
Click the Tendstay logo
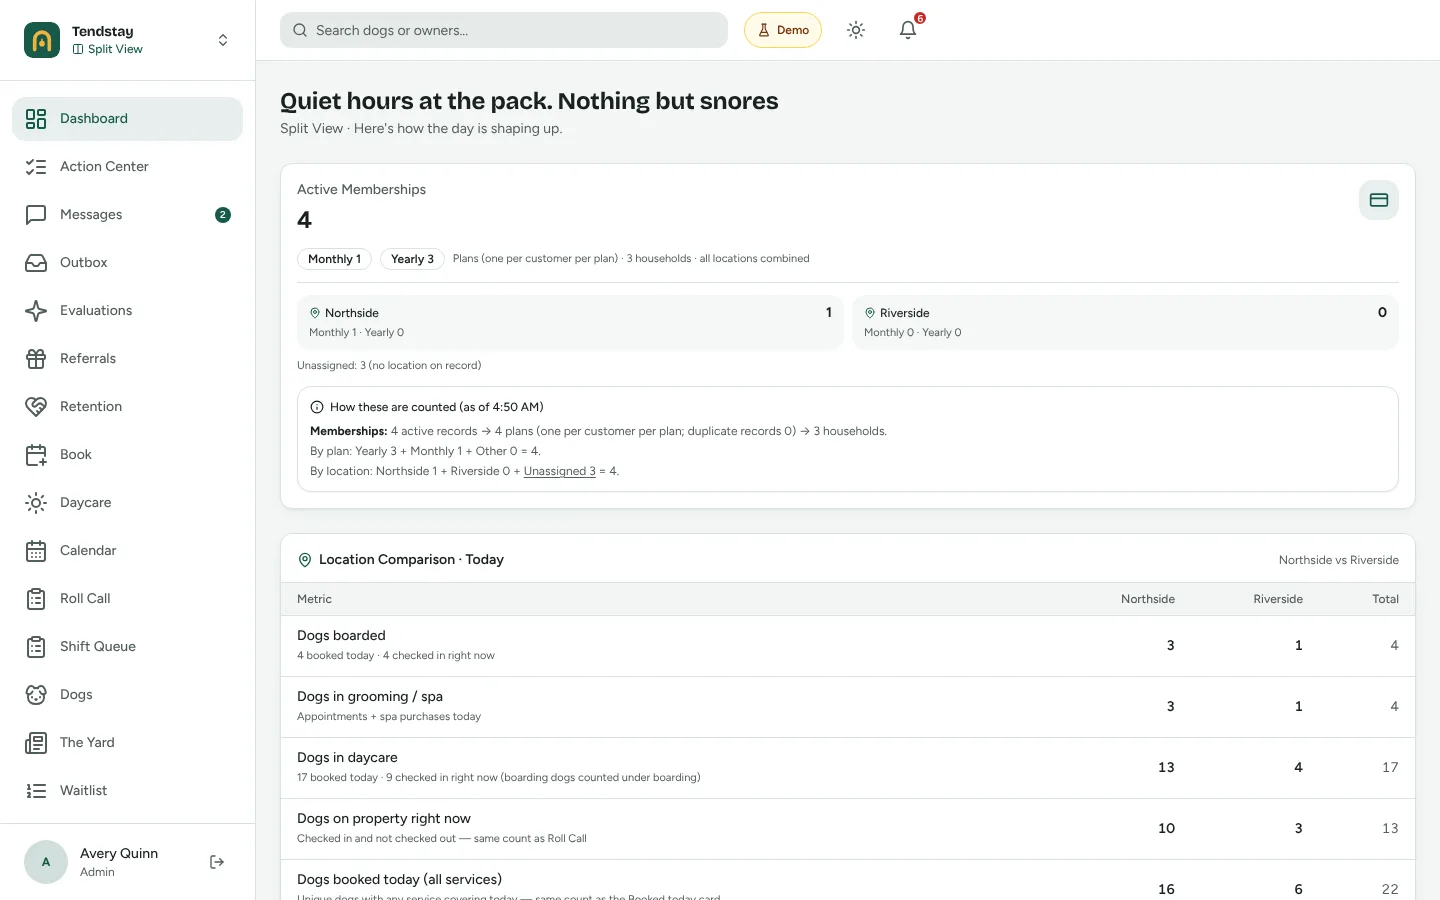coord(42,40)
